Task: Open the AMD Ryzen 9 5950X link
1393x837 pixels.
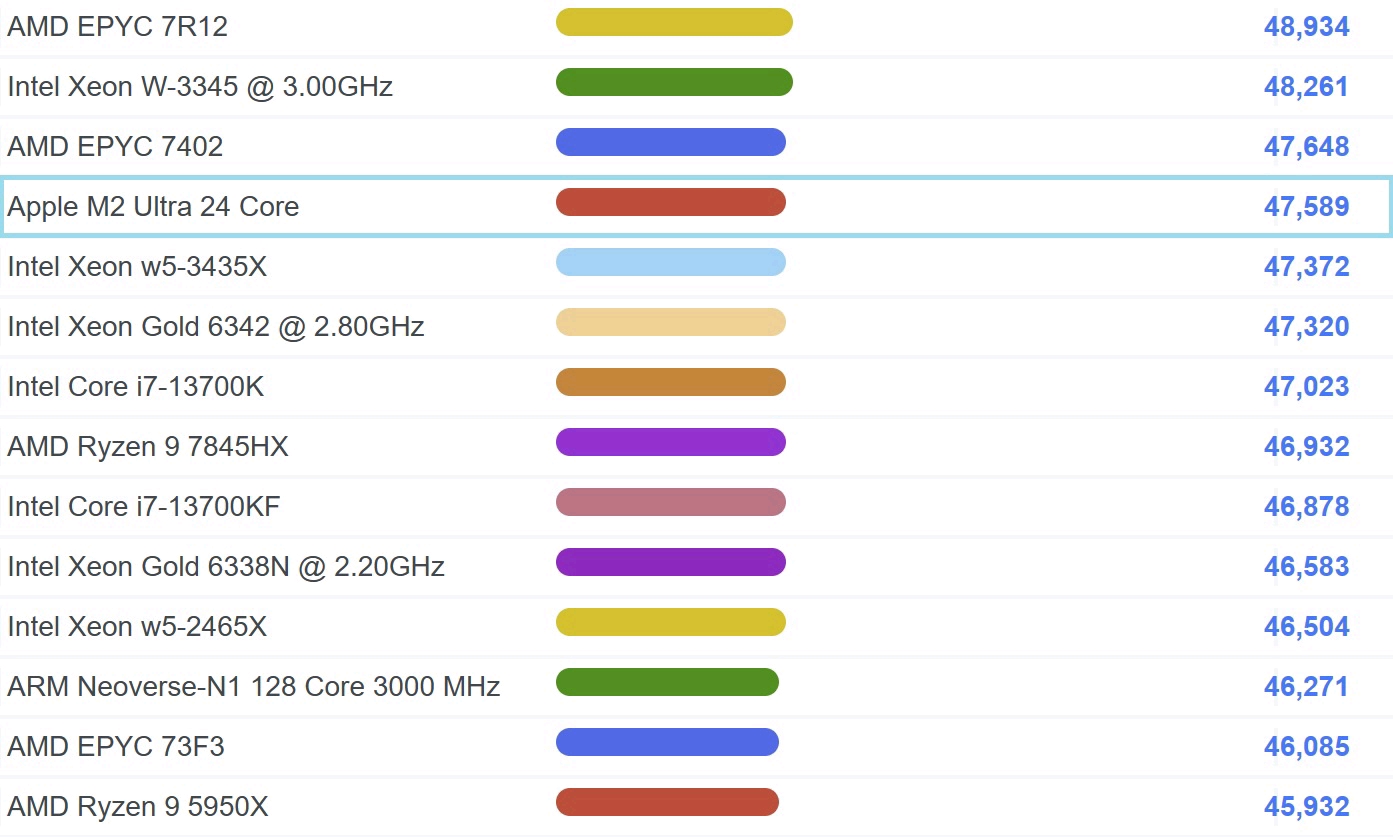Action: tap(138, 807)
